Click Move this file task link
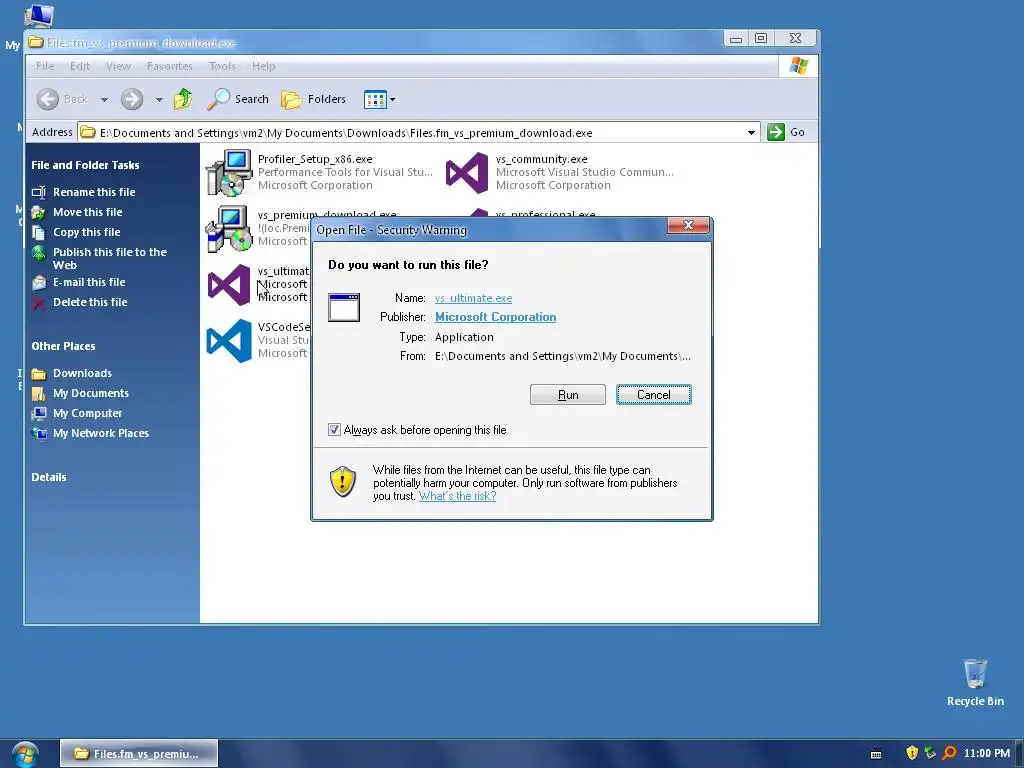Screen dimensions: 1024x768 pos(88,212)
